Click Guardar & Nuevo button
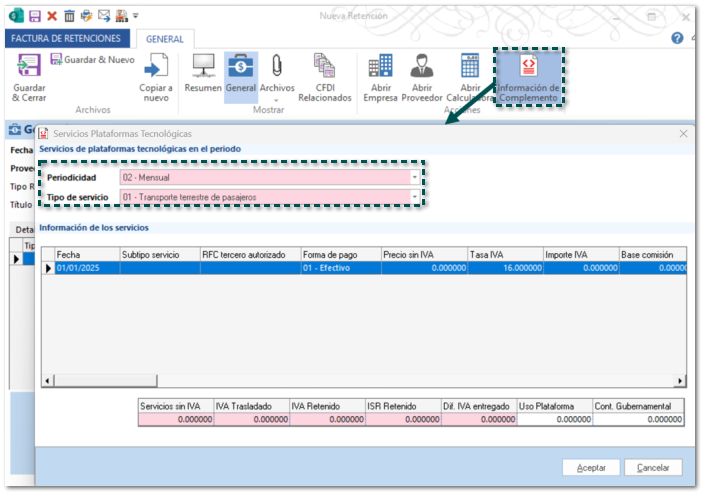This screenshot has width=704, height=495. [x=92, y=60]
